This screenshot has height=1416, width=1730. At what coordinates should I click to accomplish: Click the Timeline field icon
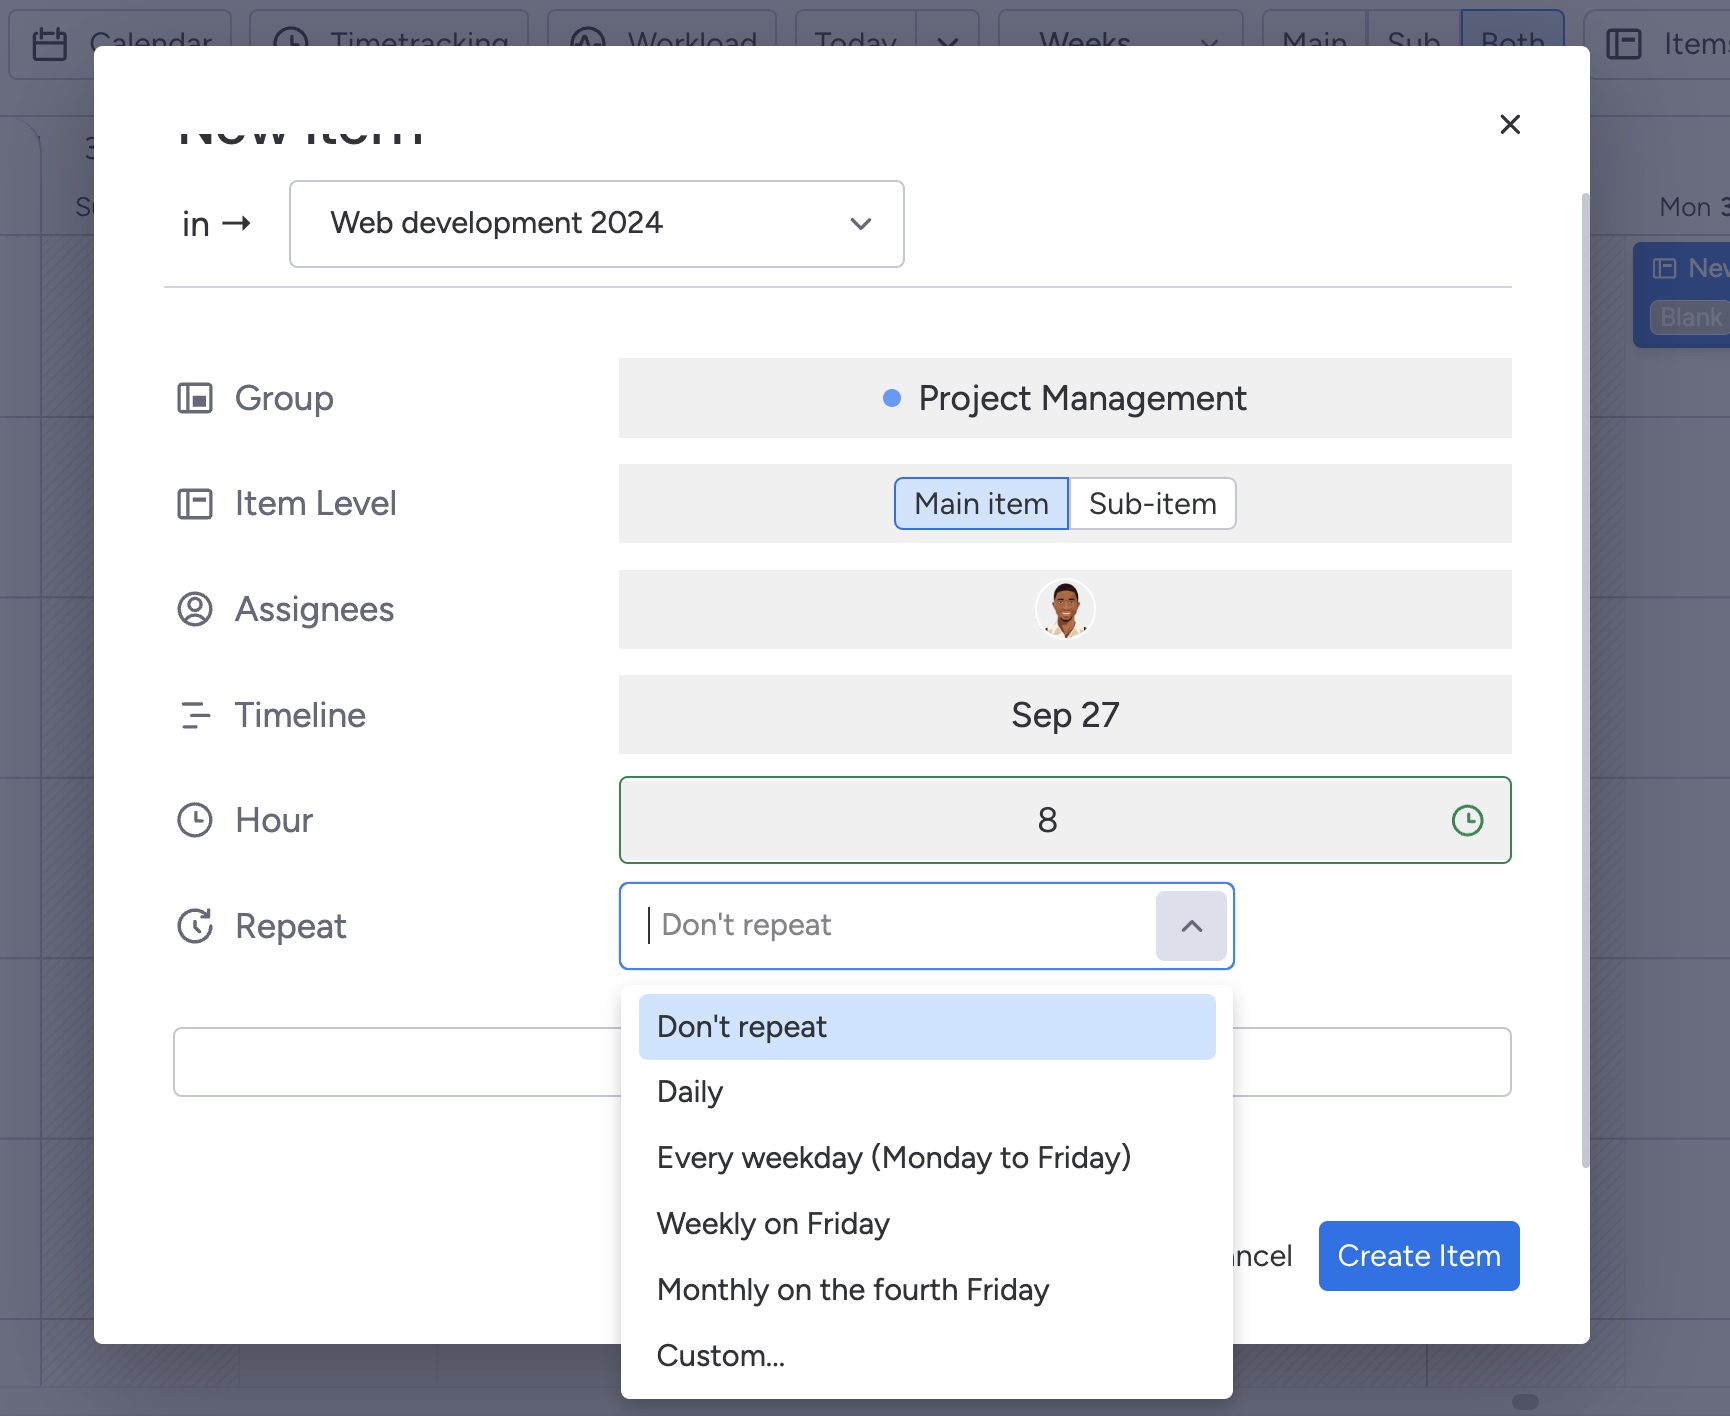[x=195, y=715]
